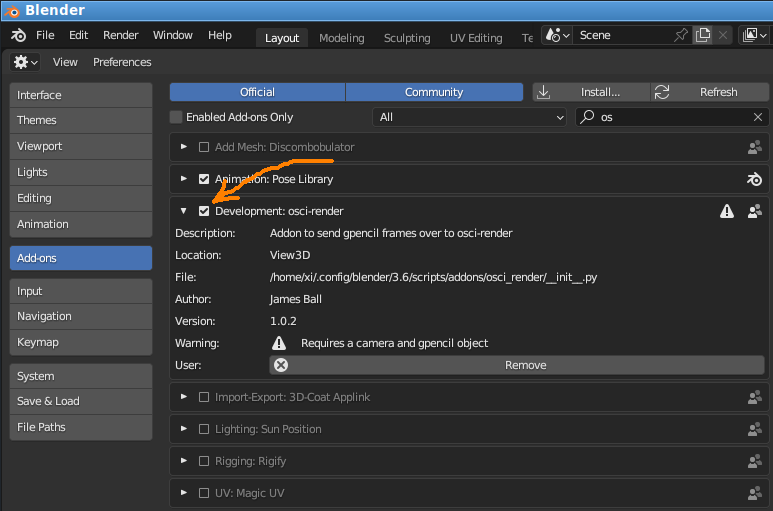Viewport: 773px width, 511px height.
Task: Collapse the osci-render add-on details
Action: pos(183,211)
